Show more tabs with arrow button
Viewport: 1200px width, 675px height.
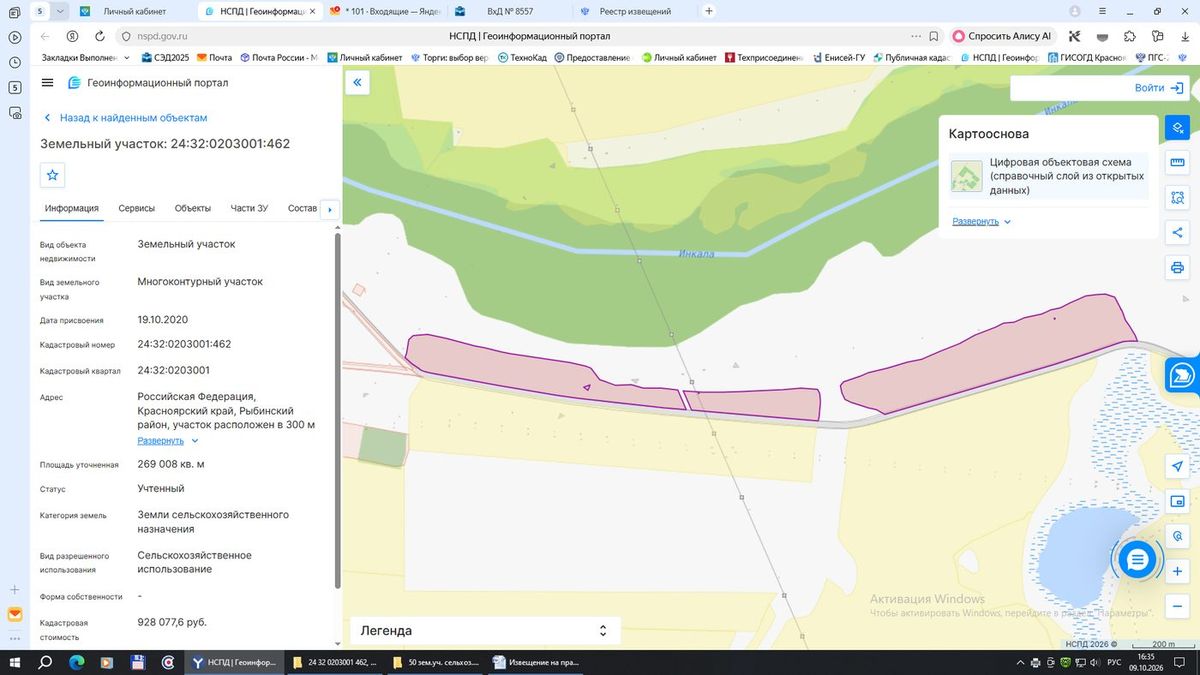point(330,210)
